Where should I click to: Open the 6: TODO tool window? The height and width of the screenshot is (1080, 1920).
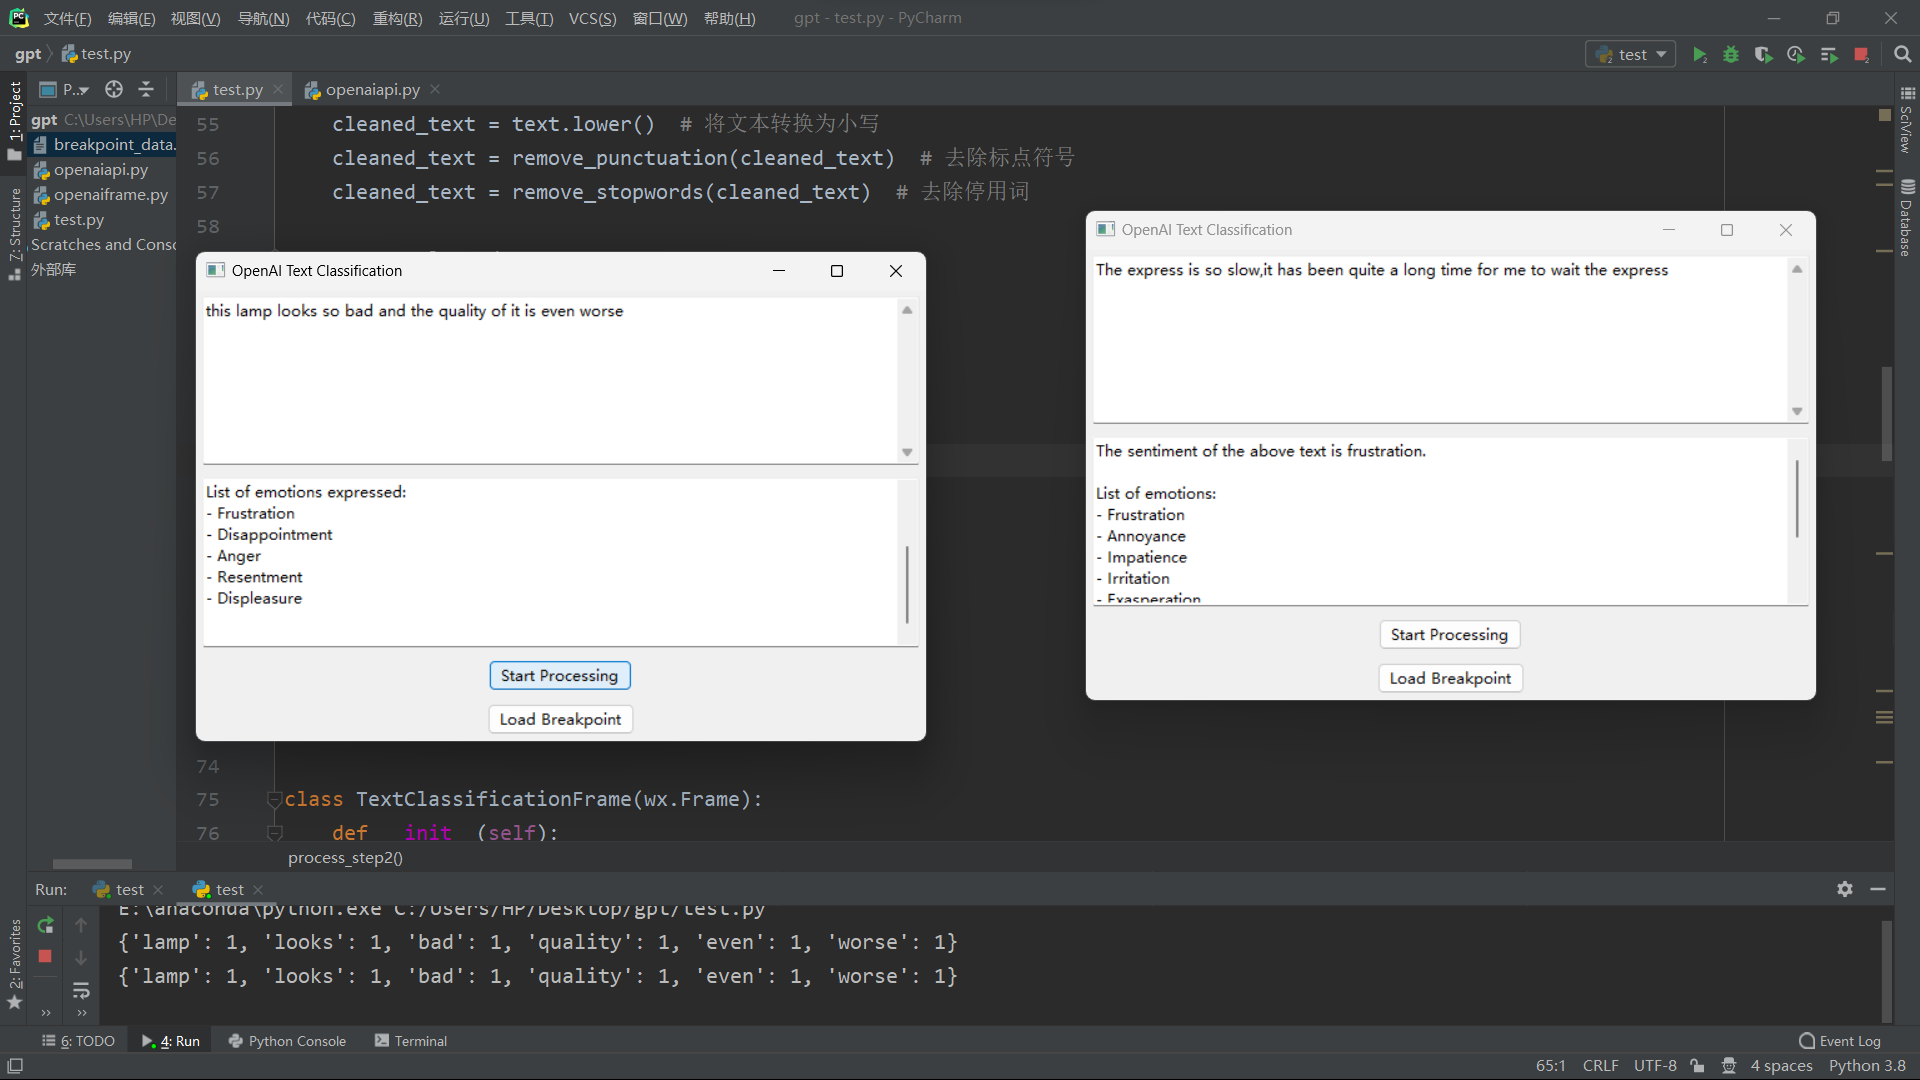(x=78, y=1041)
